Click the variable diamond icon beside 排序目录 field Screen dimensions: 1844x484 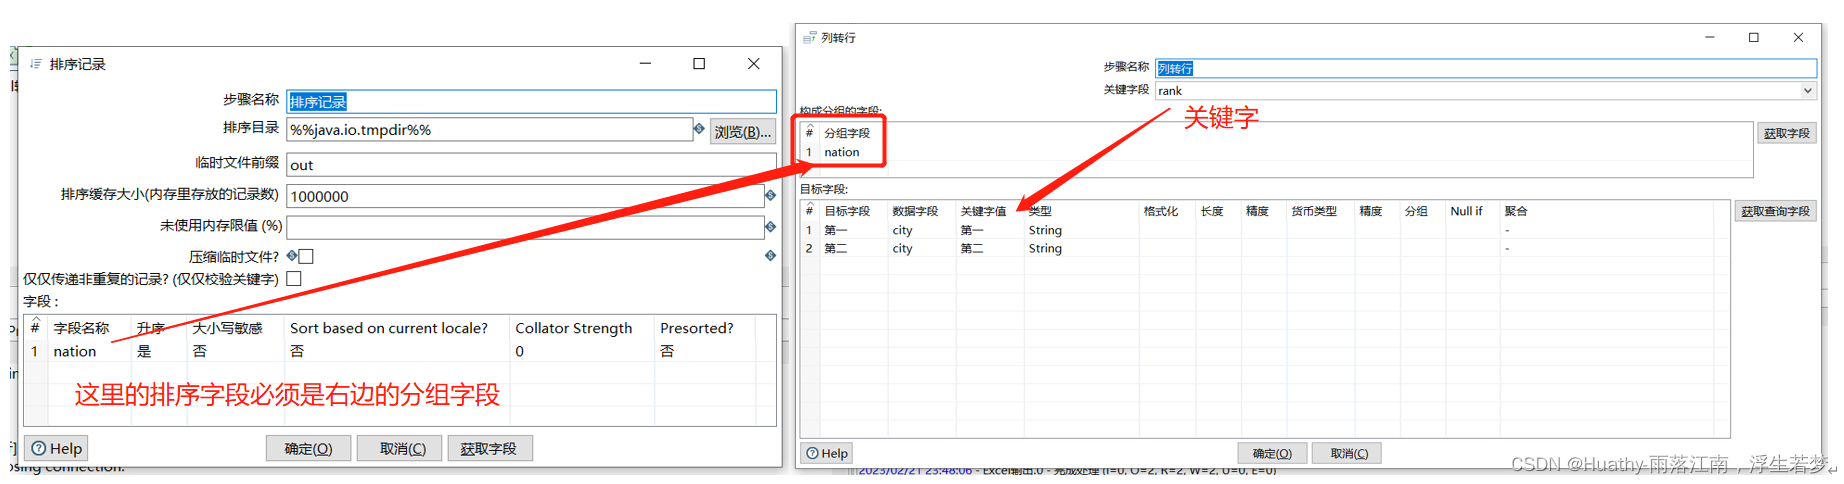(x=699, y=129)
